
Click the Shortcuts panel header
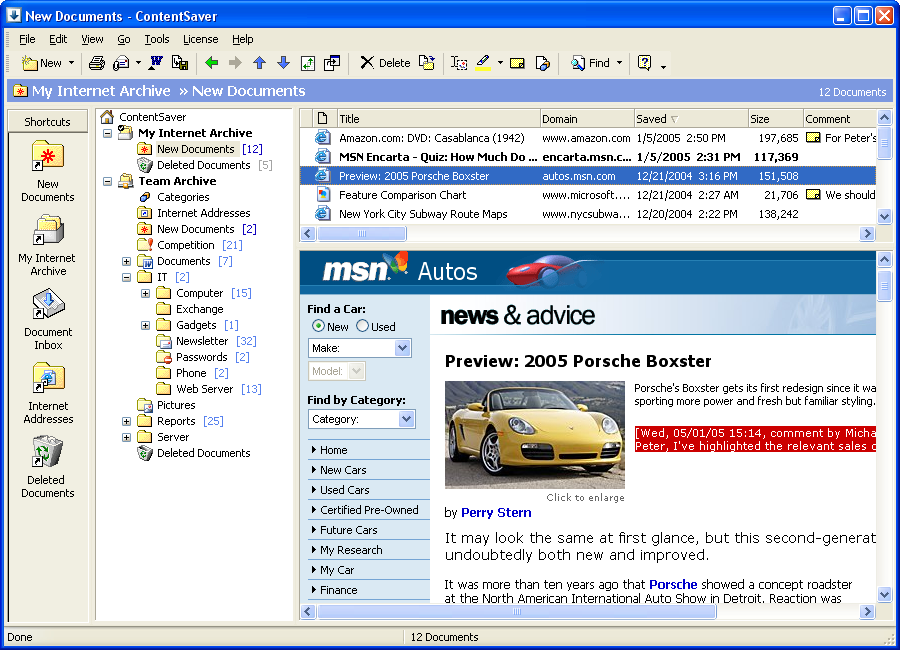48,122
